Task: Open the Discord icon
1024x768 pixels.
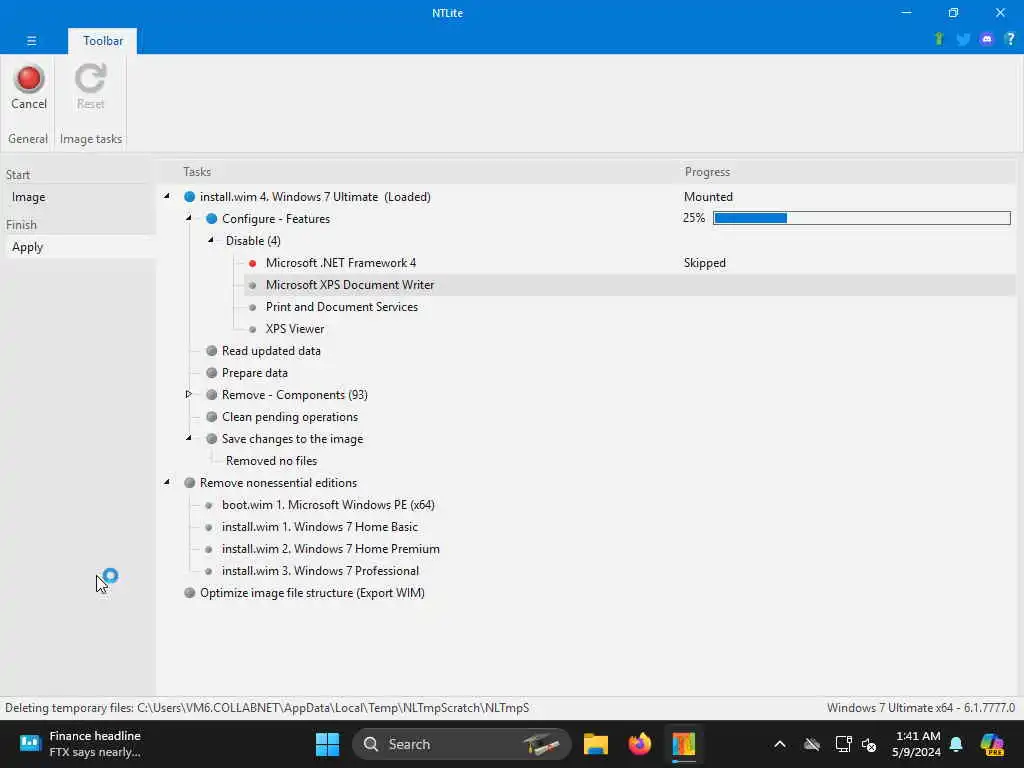Action: pos(987,39)
